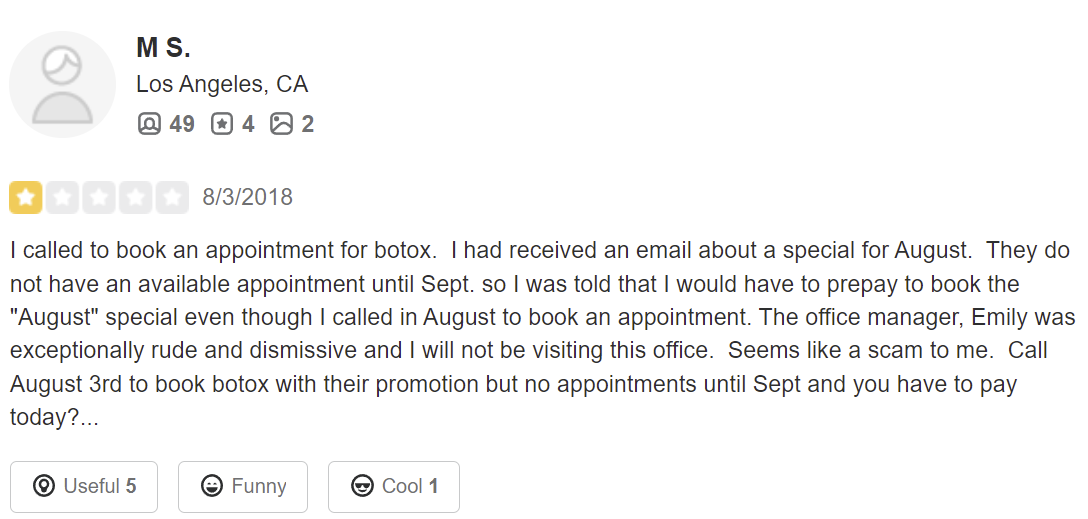The height and width of the screenshot is (519, 1088).
Task: Click the botox review text paragraph
Action: pos(540,333)
